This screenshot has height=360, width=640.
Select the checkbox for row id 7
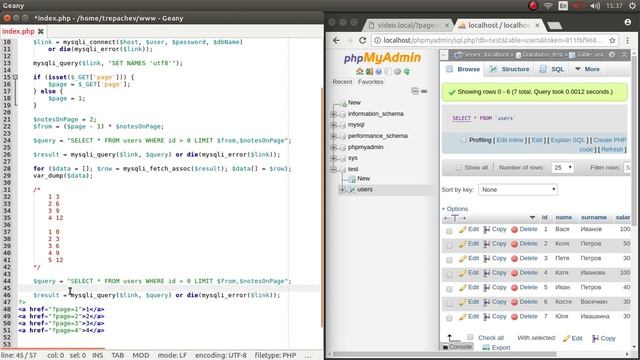449,318
